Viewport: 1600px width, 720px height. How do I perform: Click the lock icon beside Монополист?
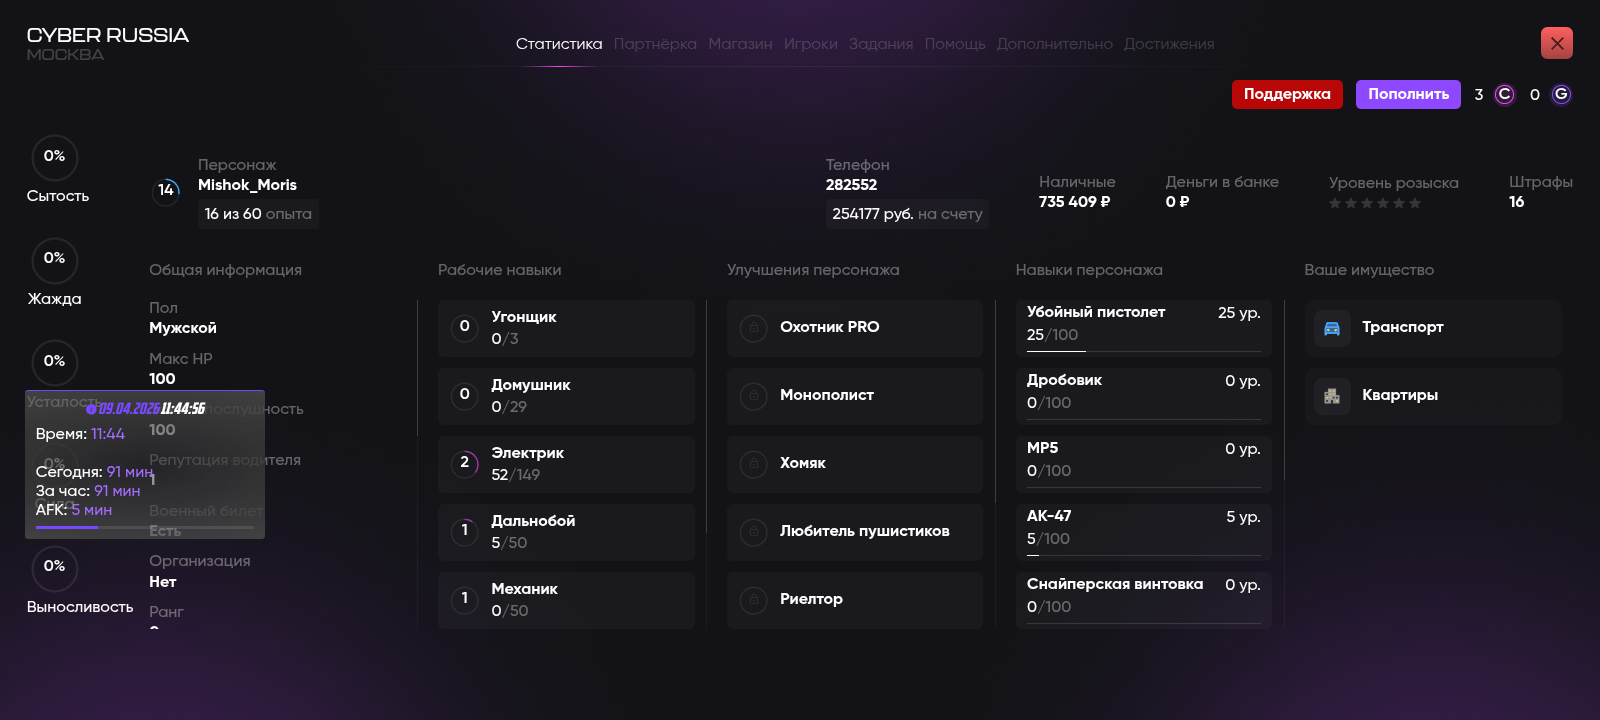753,396
